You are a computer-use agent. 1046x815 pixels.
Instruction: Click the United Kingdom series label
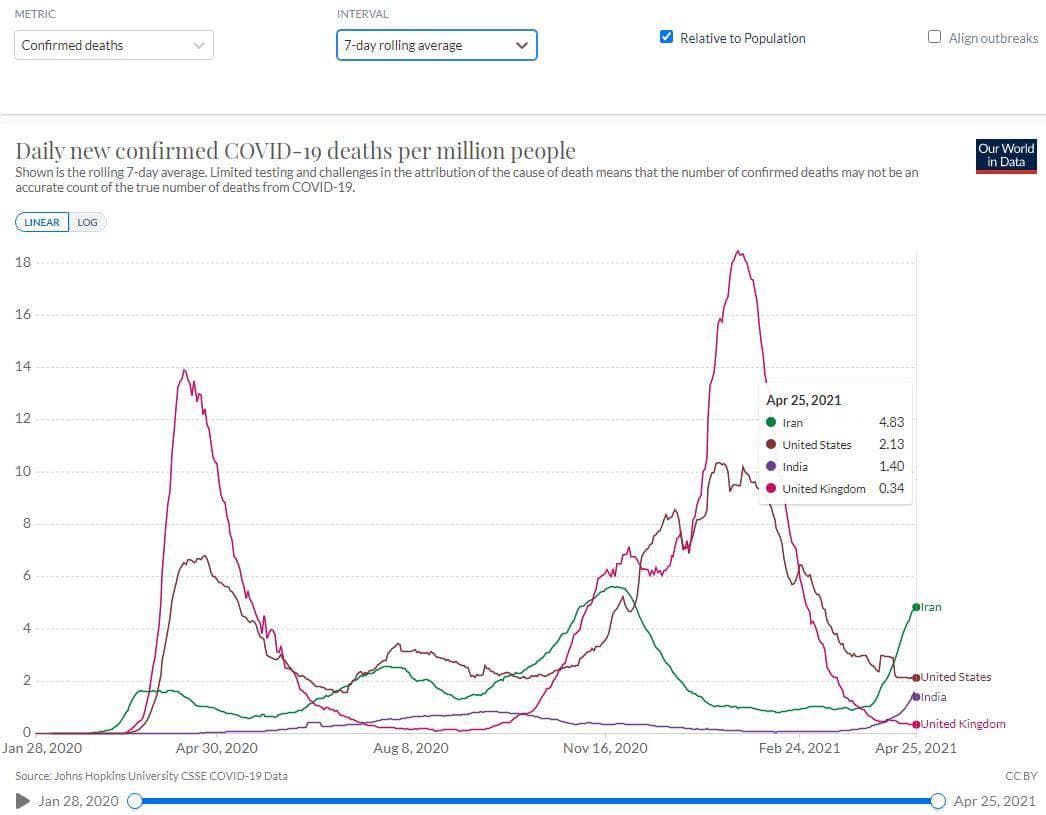pos(963,724)
